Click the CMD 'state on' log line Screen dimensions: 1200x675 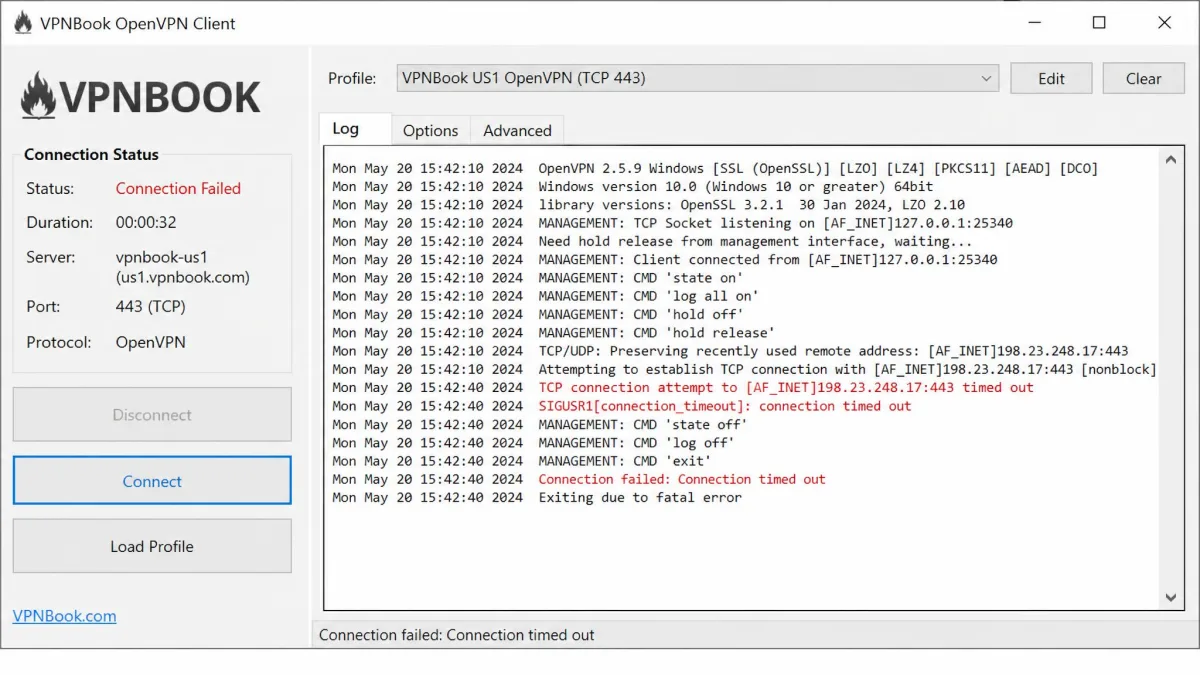[537, 277]
